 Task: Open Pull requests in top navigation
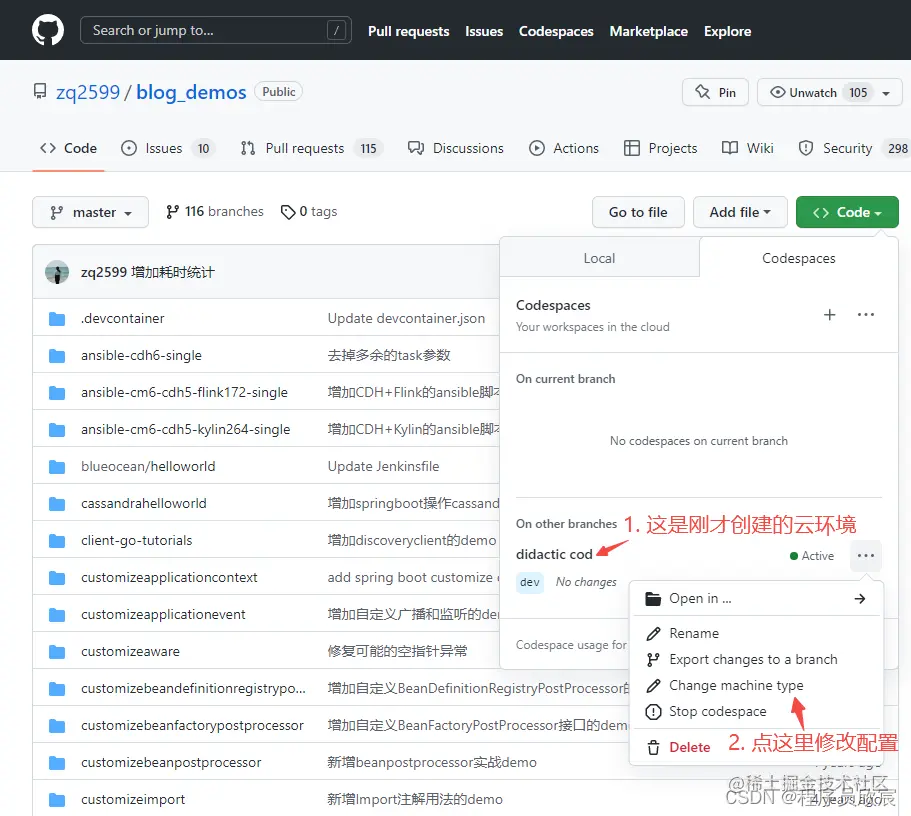pos(408,31)
